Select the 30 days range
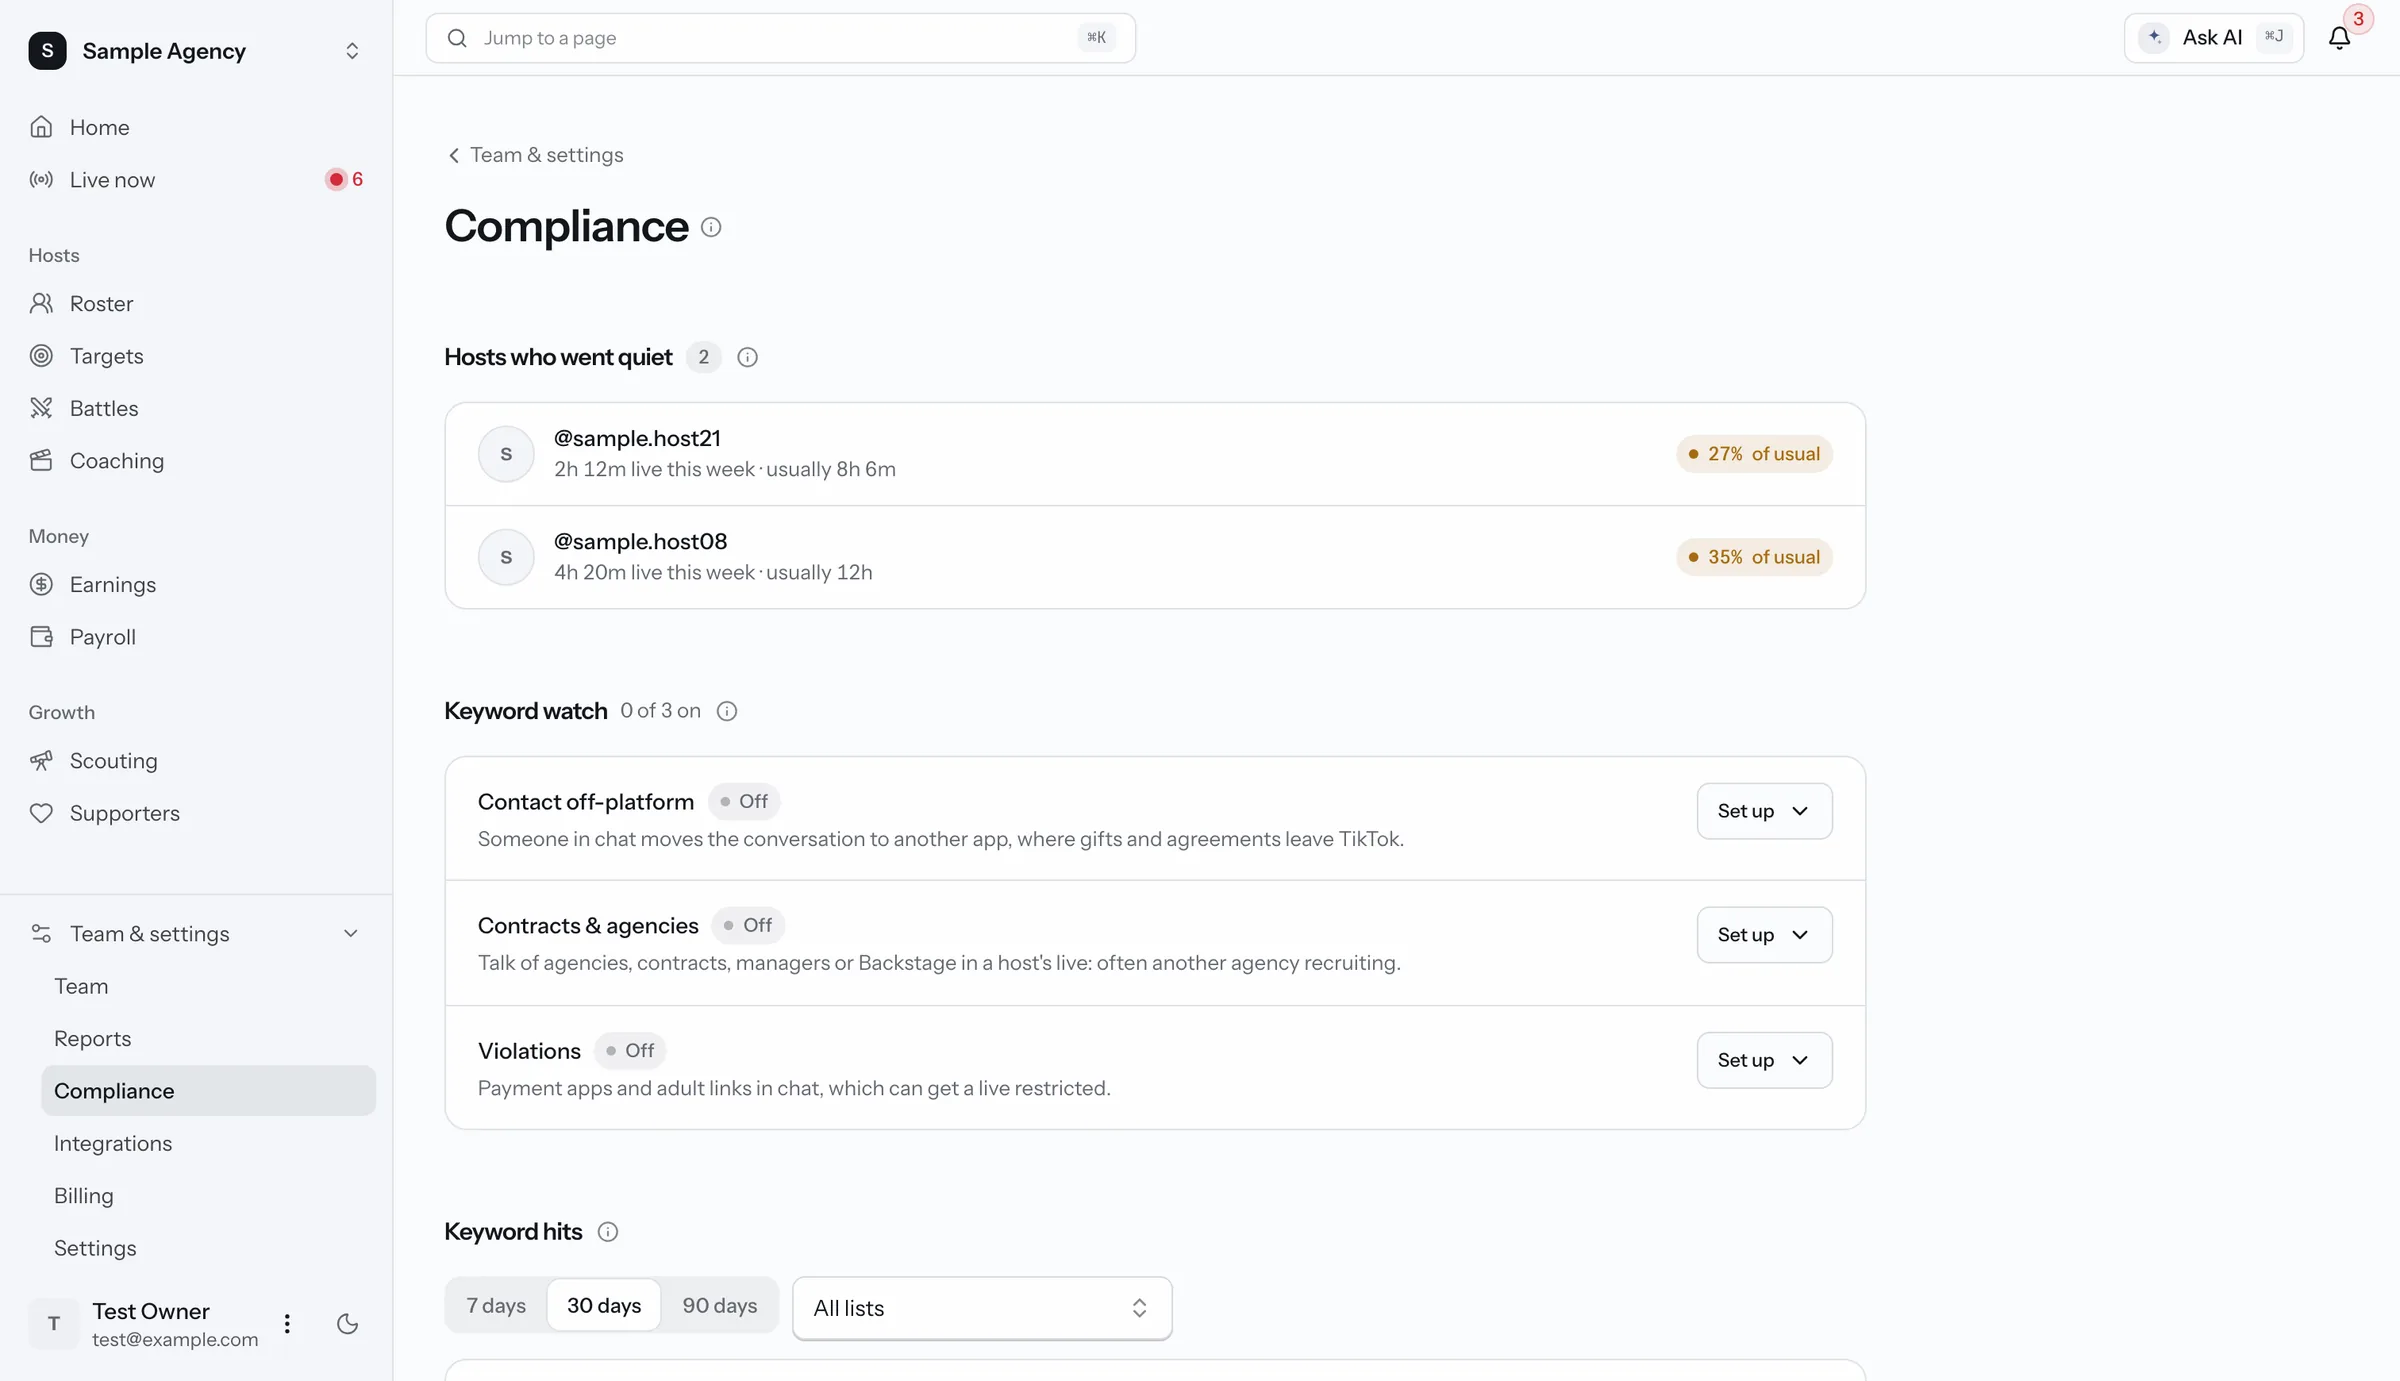Viewport: 2400px width, 1381px height. 604,1305
